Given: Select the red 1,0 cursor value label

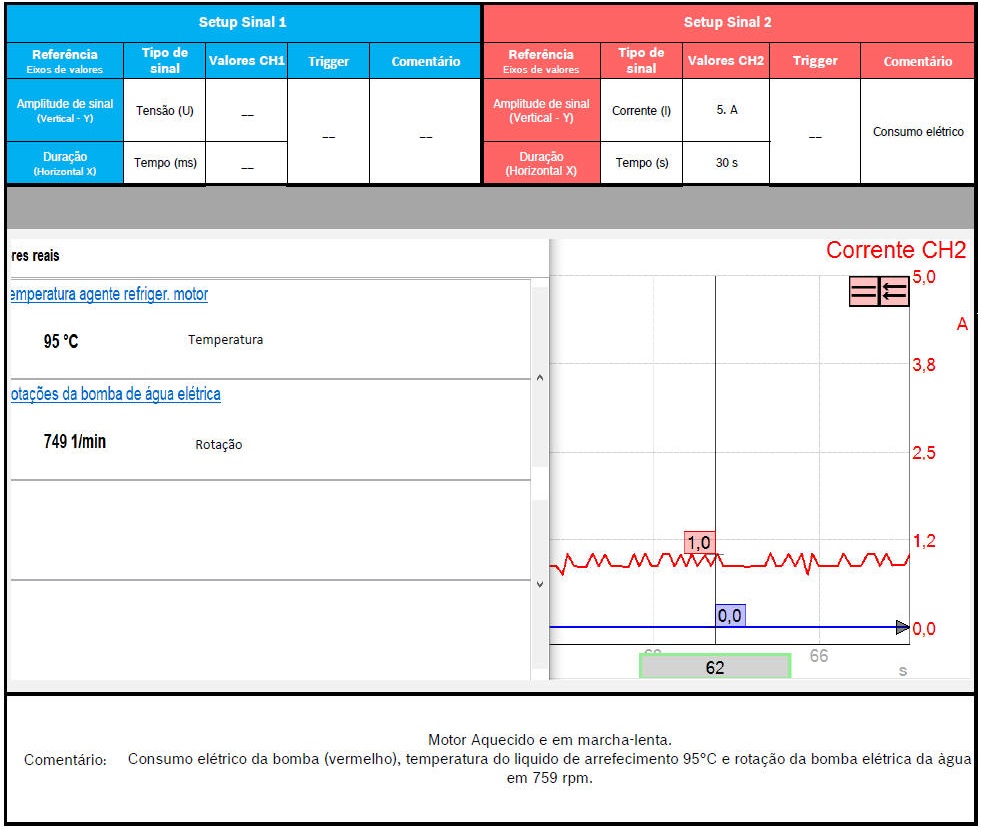Looking at the screenshot, I should (699, 542).
